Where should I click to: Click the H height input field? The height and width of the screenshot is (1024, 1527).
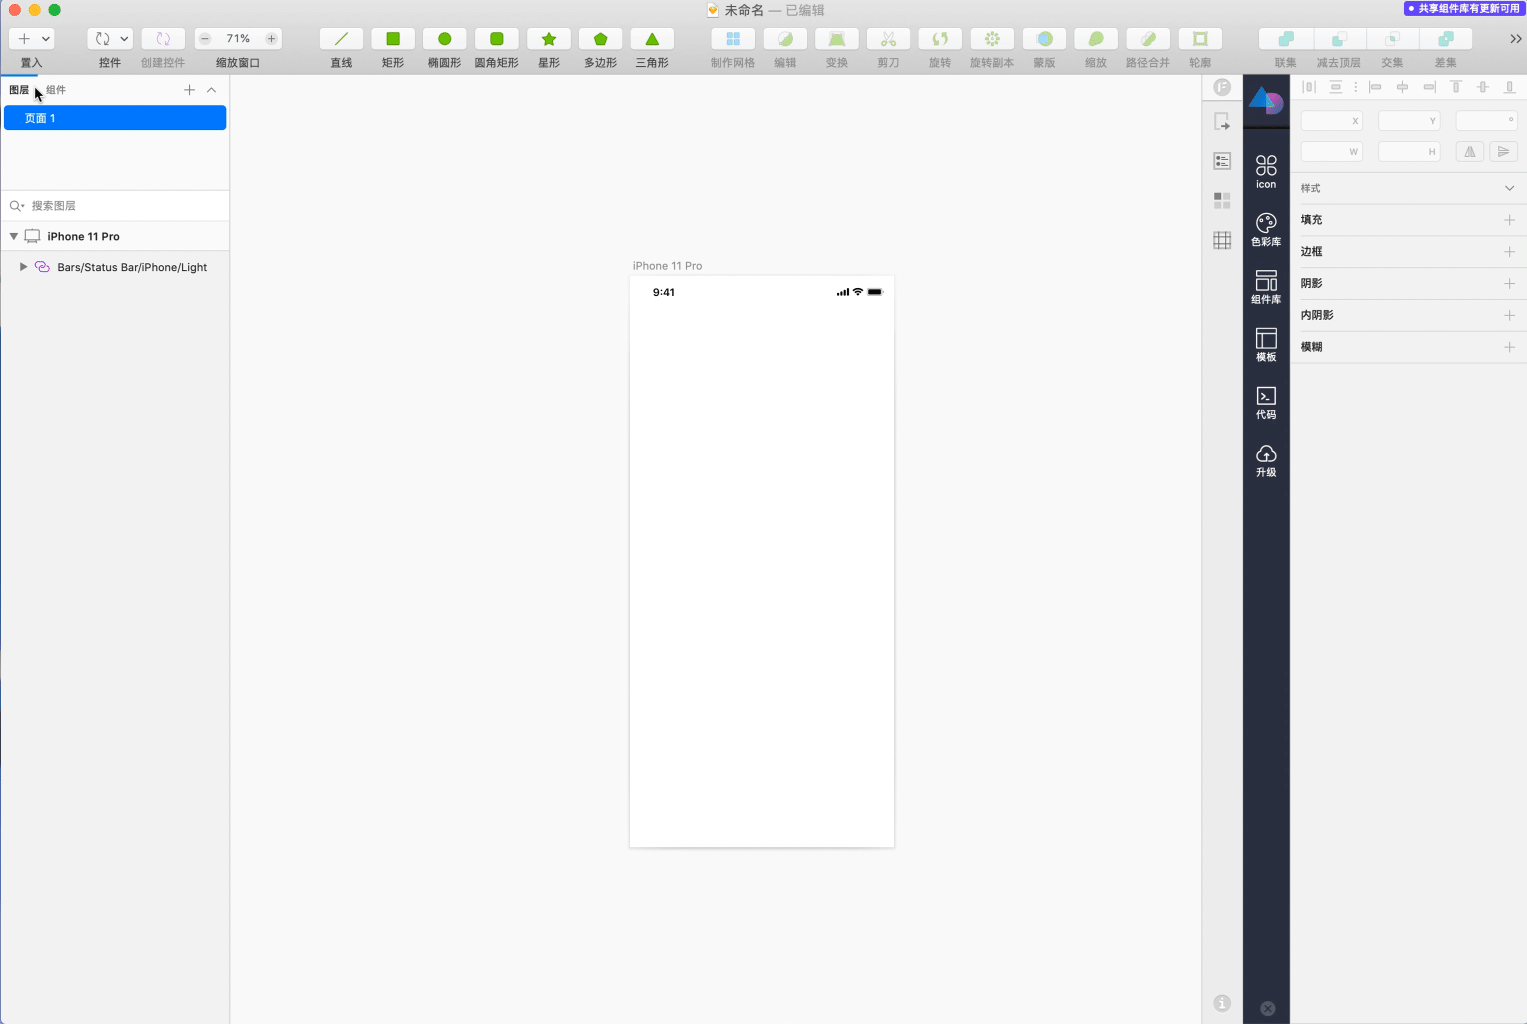coord(1409,152)
